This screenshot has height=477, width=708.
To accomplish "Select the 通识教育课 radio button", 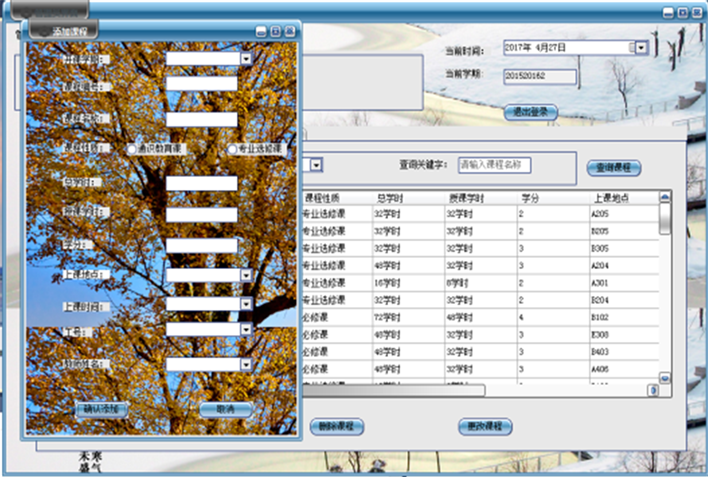I will pyautogui.click(x=132, y=149).
